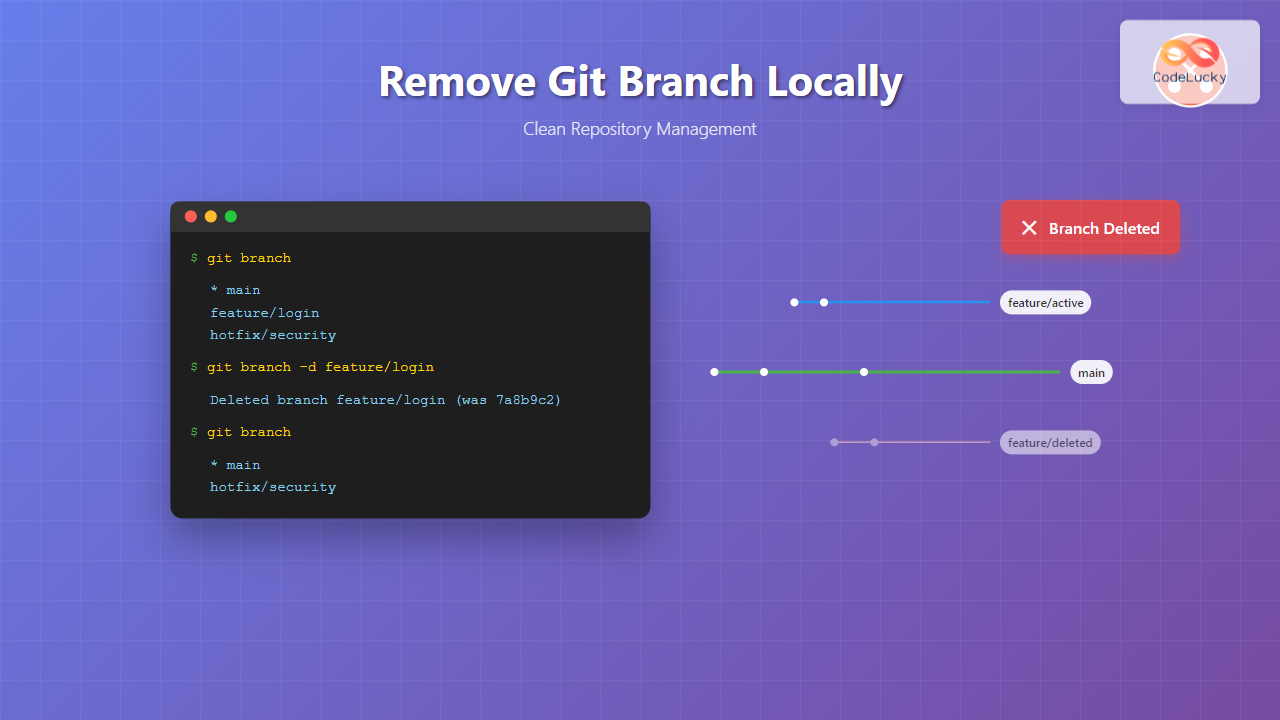Click the faded feature/deleted branch label

click(1050, 442)
